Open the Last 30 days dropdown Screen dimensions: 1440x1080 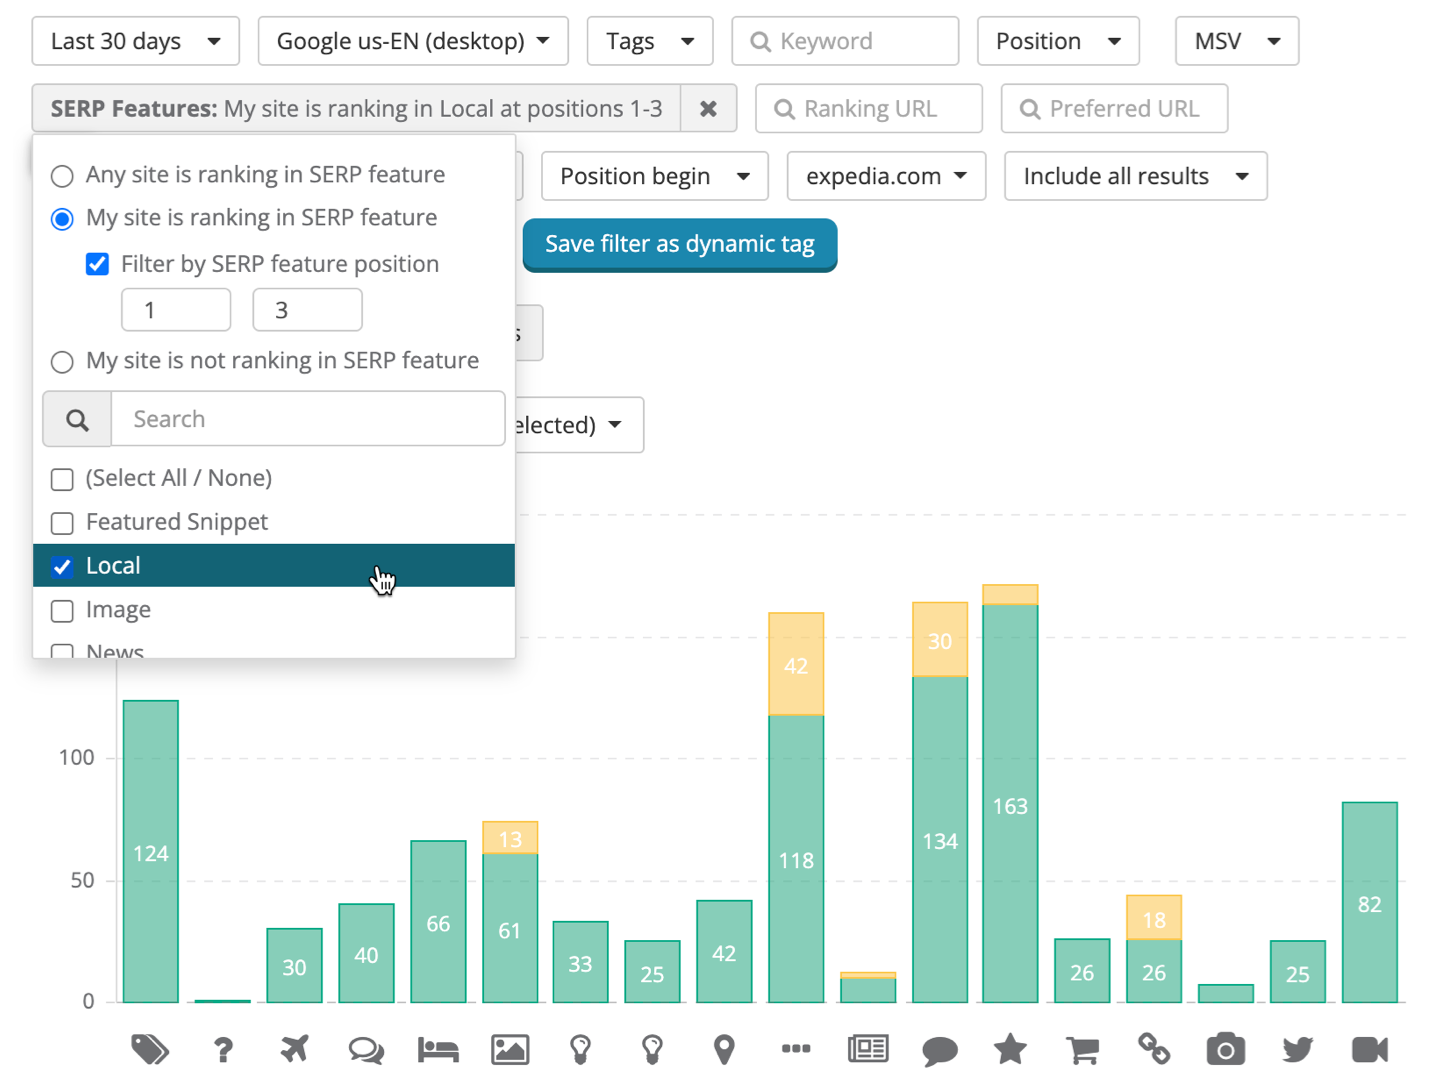[x=136, y=41]
